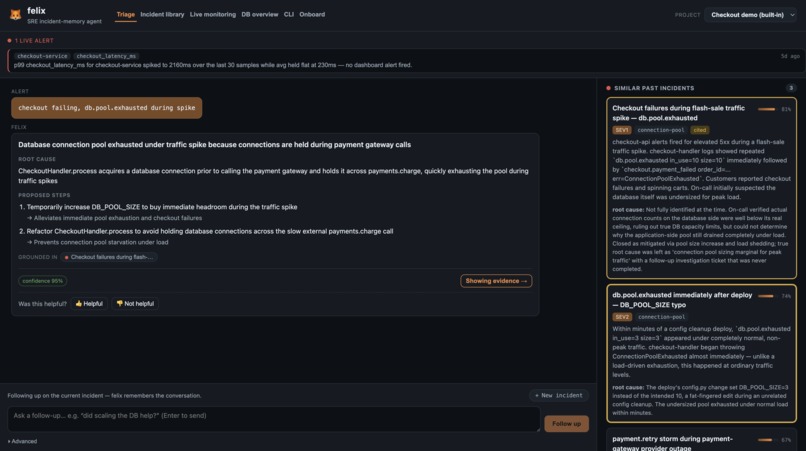Click the 67% similarity bar
Image resolution: width=806 pixels, height=451 pixels.
[765, 440]
